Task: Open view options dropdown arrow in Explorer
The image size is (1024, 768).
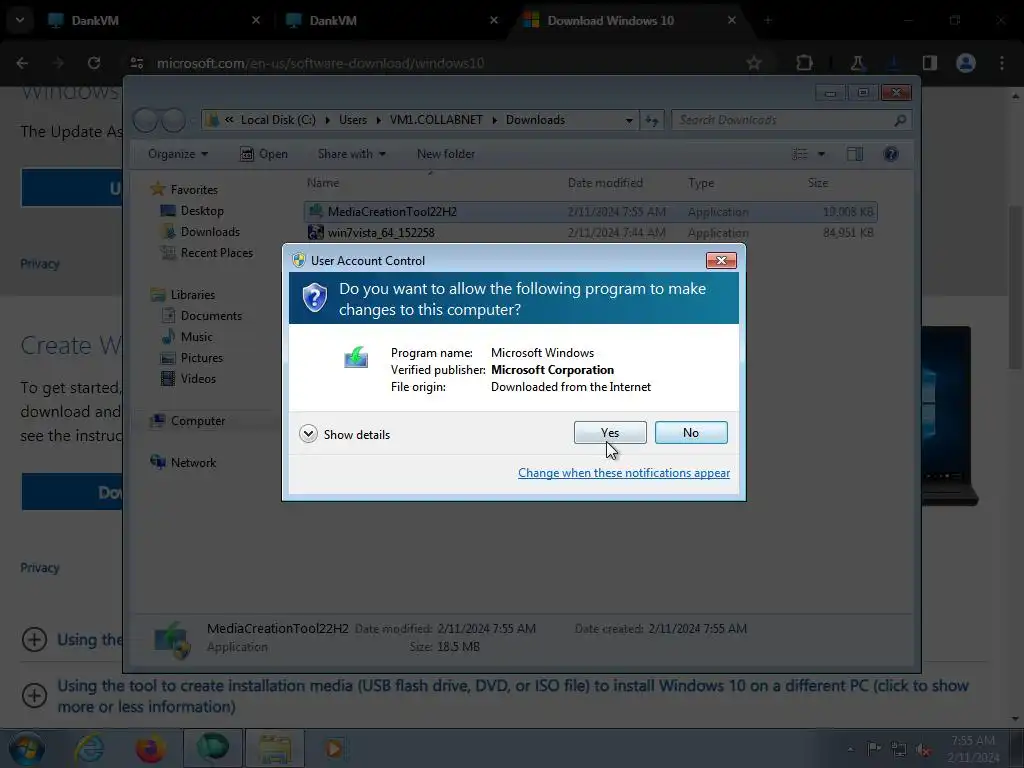Action: [x=822, y=154]
